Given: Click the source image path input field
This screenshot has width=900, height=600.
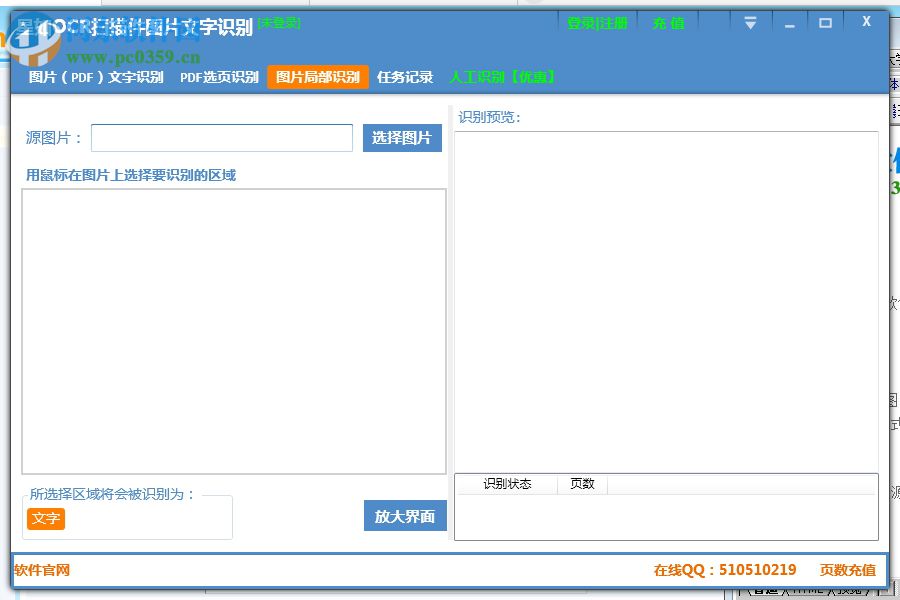Looking at the screenshot, I should point(220,137).
